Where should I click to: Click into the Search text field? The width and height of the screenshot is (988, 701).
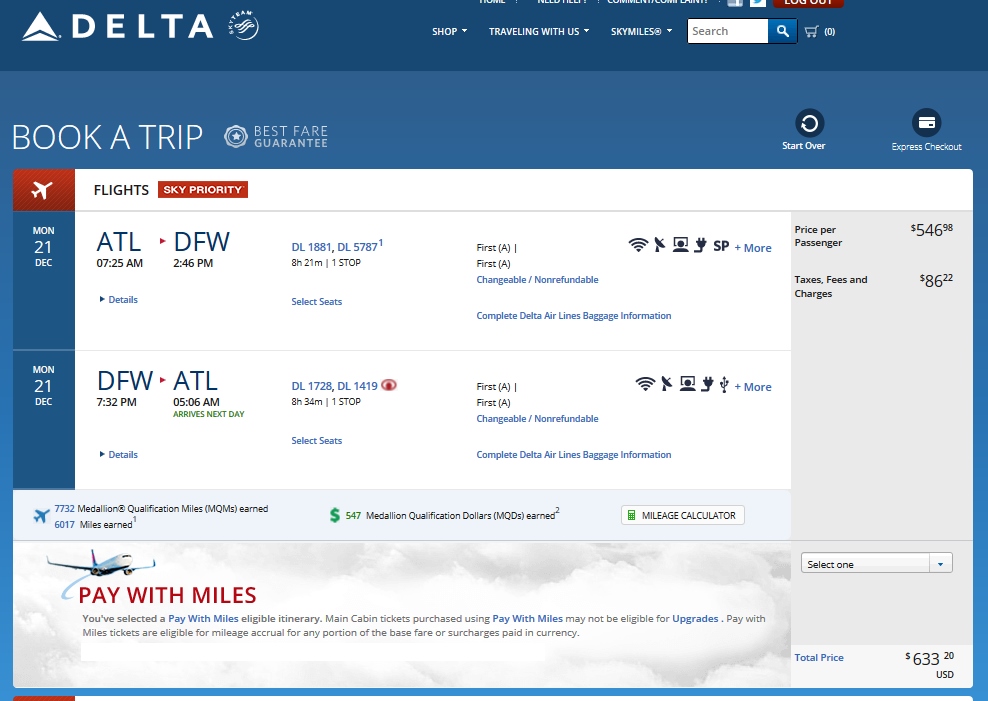click(727, 31)
